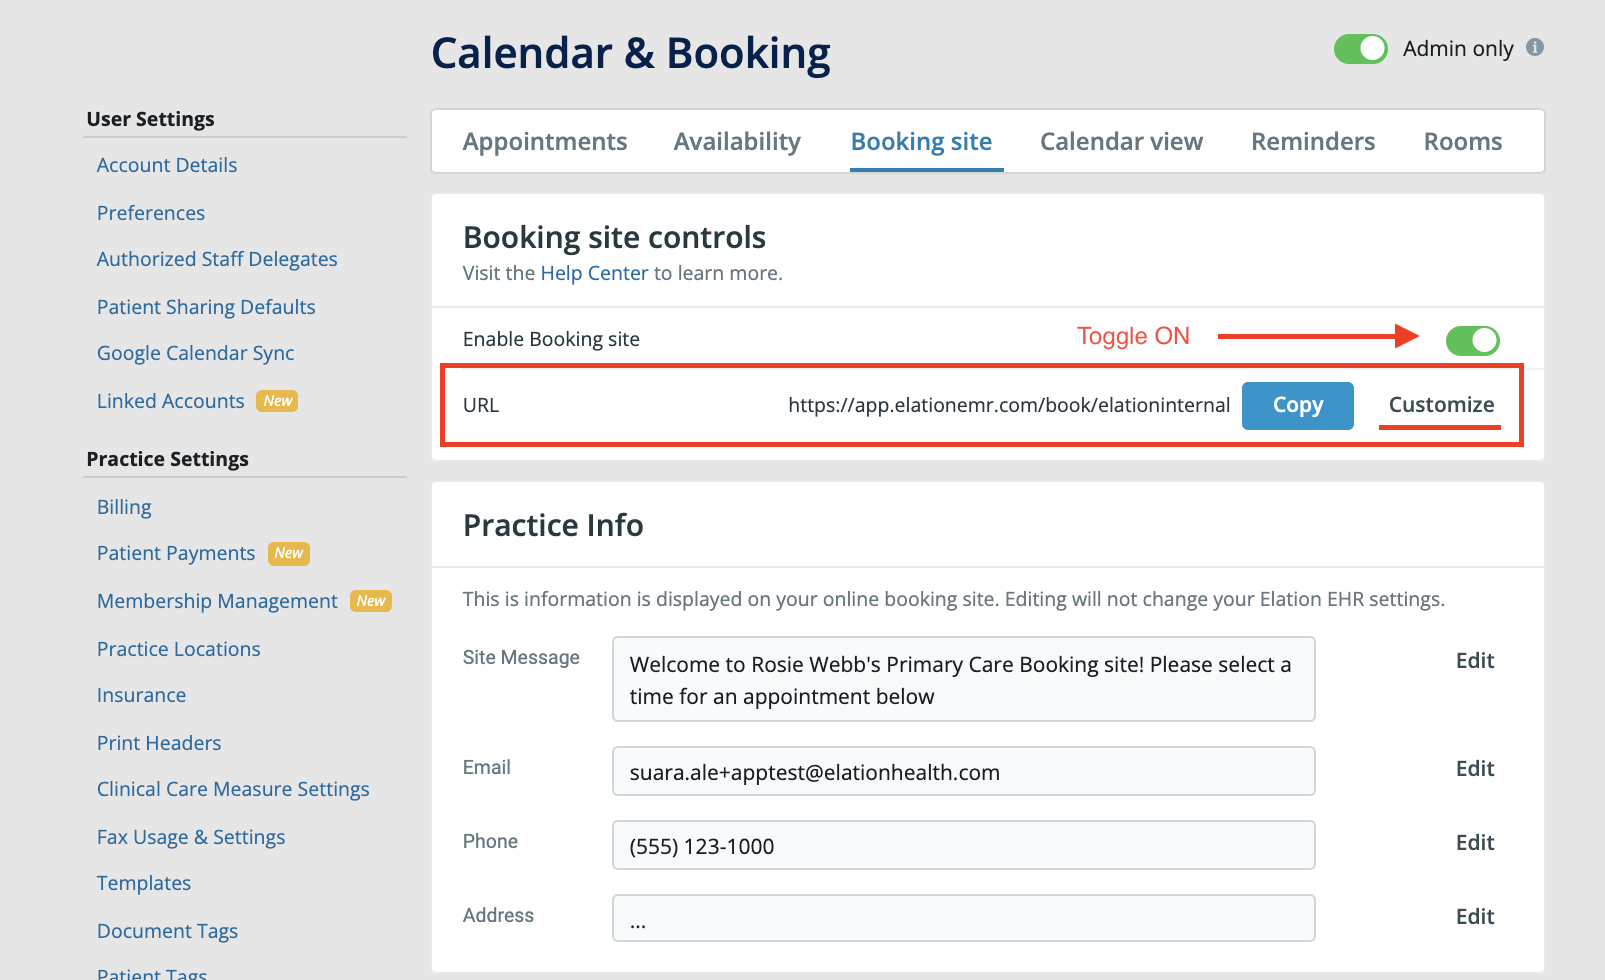Screen dimensions: 1605x980
Task: Open the Reminders tab
Action: pos(1312,141)
